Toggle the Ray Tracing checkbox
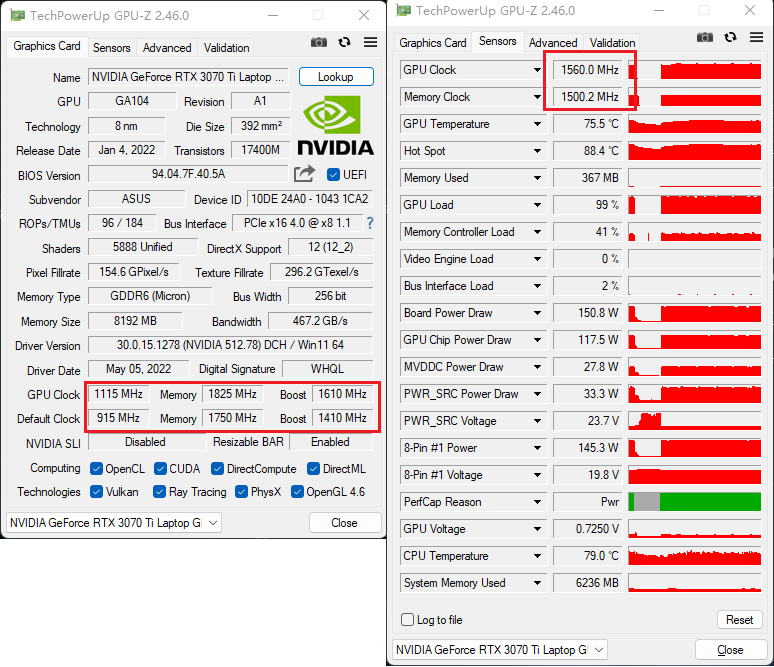The image size is (774, 667). 159,492
